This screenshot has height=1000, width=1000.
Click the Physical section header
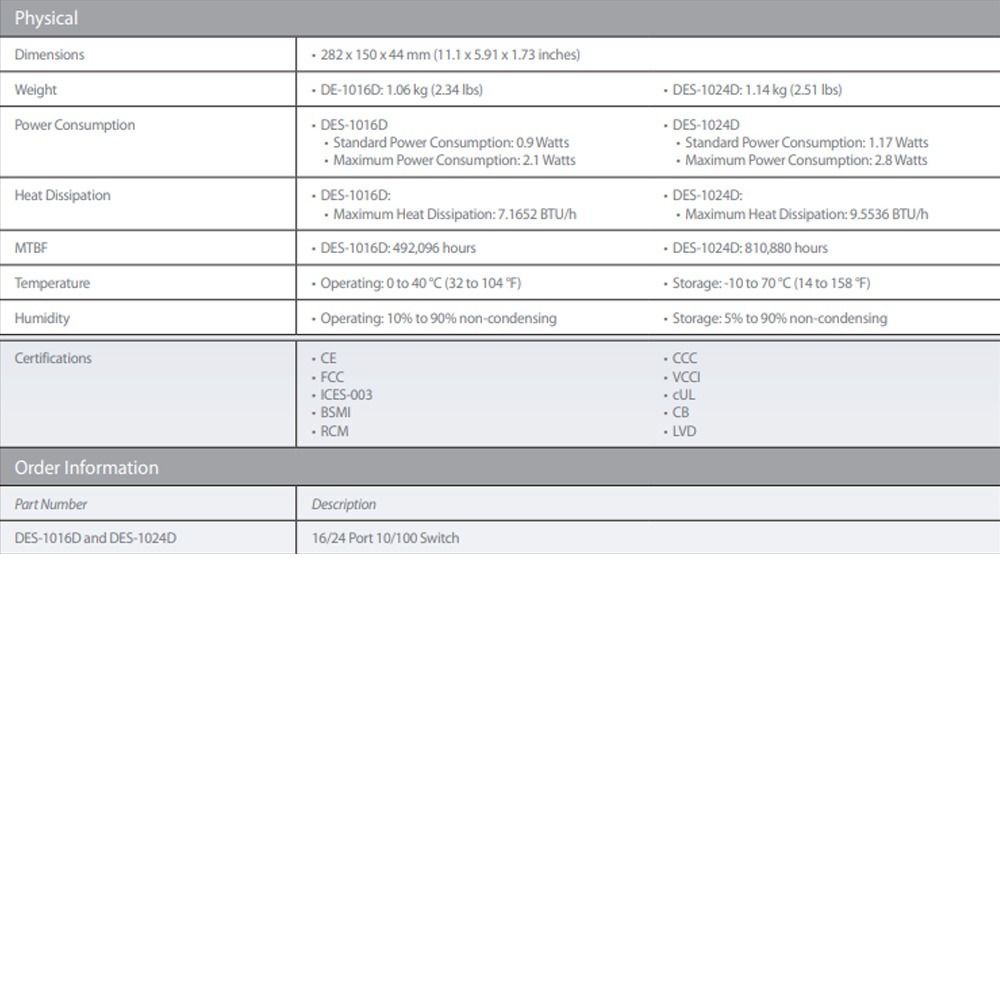46,18
